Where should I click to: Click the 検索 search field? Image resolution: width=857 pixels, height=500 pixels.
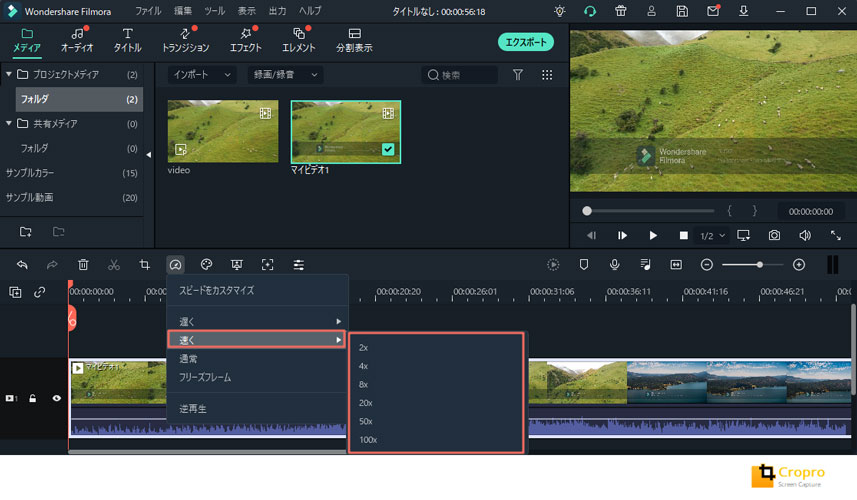(460, 75)
